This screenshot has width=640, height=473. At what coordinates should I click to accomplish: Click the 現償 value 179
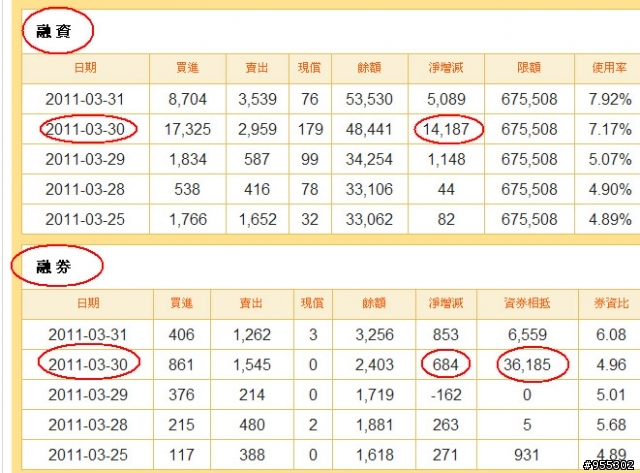pyautogui.click(x=310, y=129)
